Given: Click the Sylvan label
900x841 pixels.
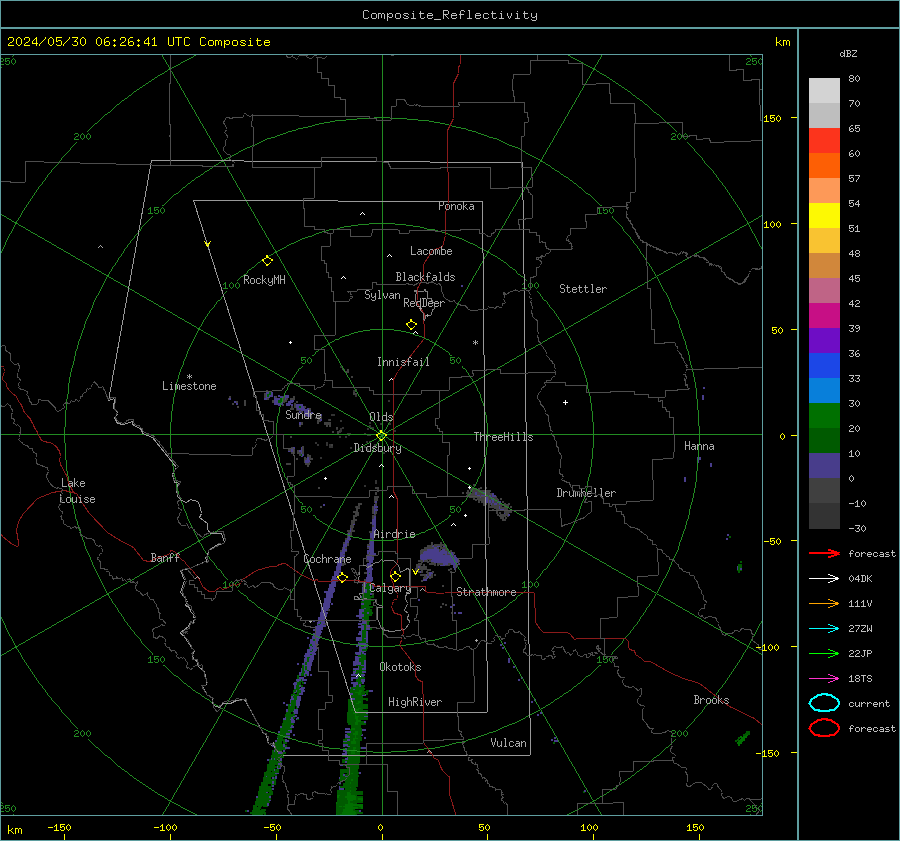Looking at the screenshot, I should point(382,295).
